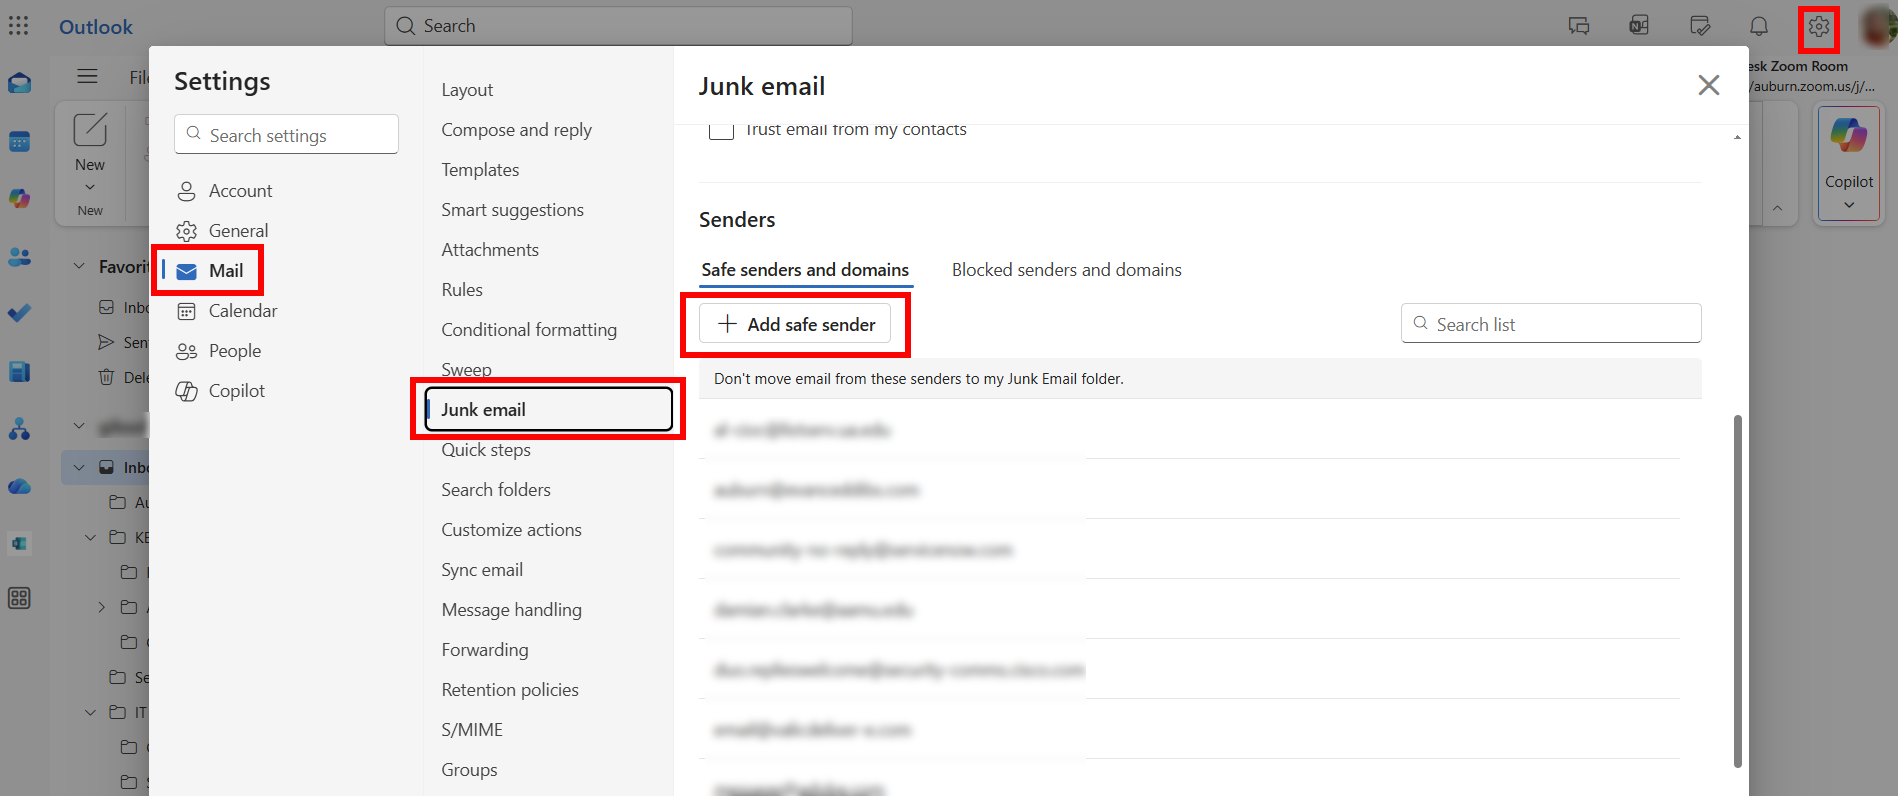
Task: Collapse the blurred account folder group
Action: click(x=79, y=426)
